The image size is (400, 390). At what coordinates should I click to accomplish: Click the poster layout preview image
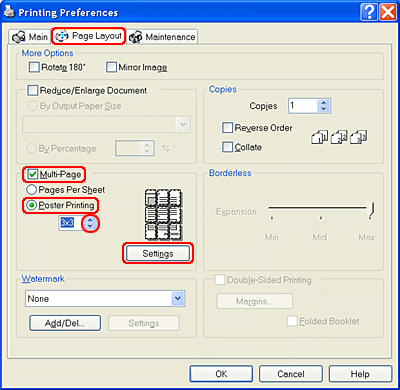tap(163, 214)
